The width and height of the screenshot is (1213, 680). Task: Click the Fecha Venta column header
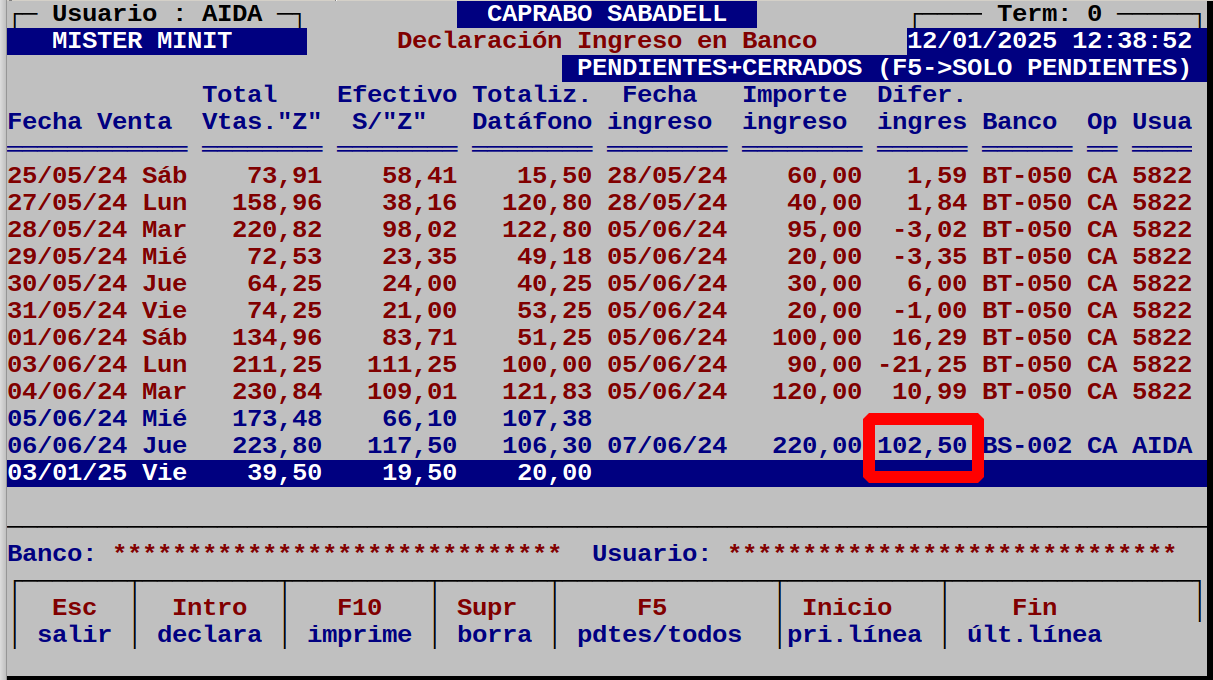click(90, 122)
